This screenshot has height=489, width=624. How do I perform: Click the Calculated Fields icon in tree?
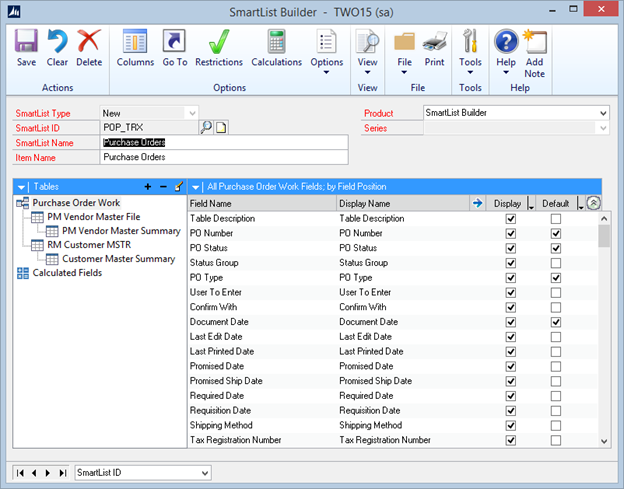[x=23, y=273]
